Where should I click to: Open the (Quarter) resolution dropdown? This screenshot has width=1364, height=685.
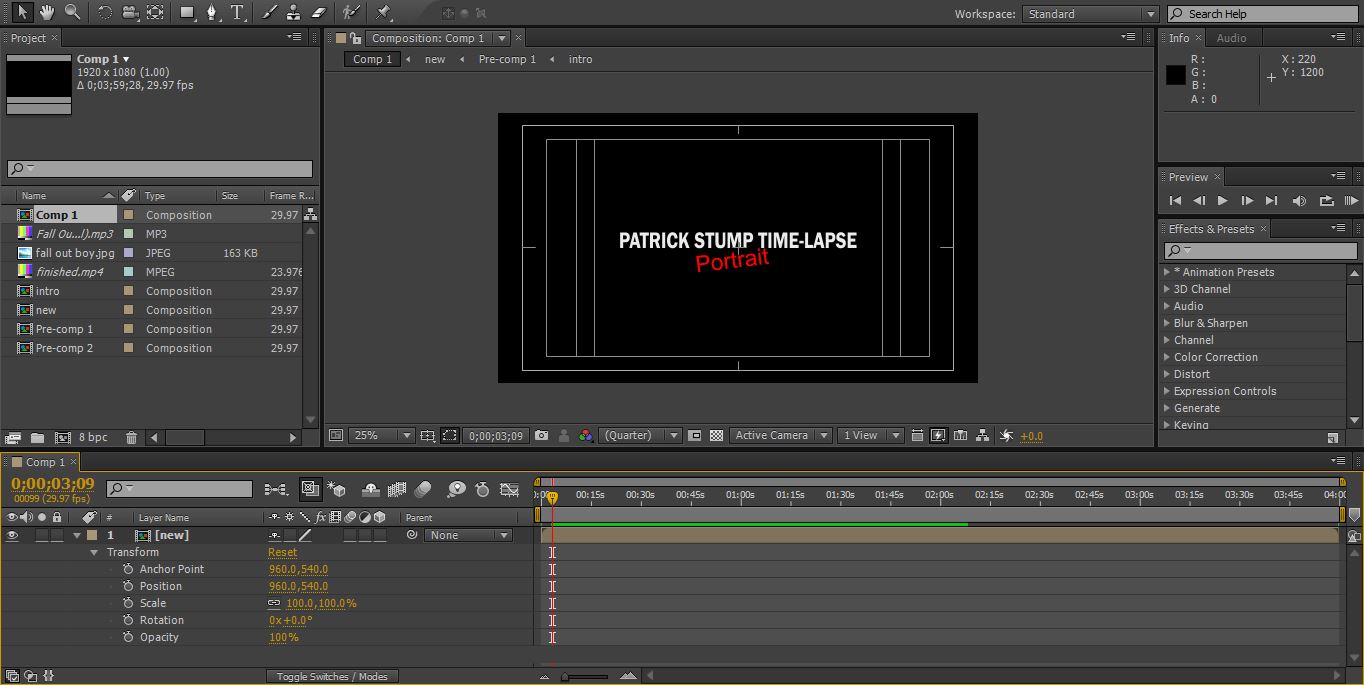[641, 436]
